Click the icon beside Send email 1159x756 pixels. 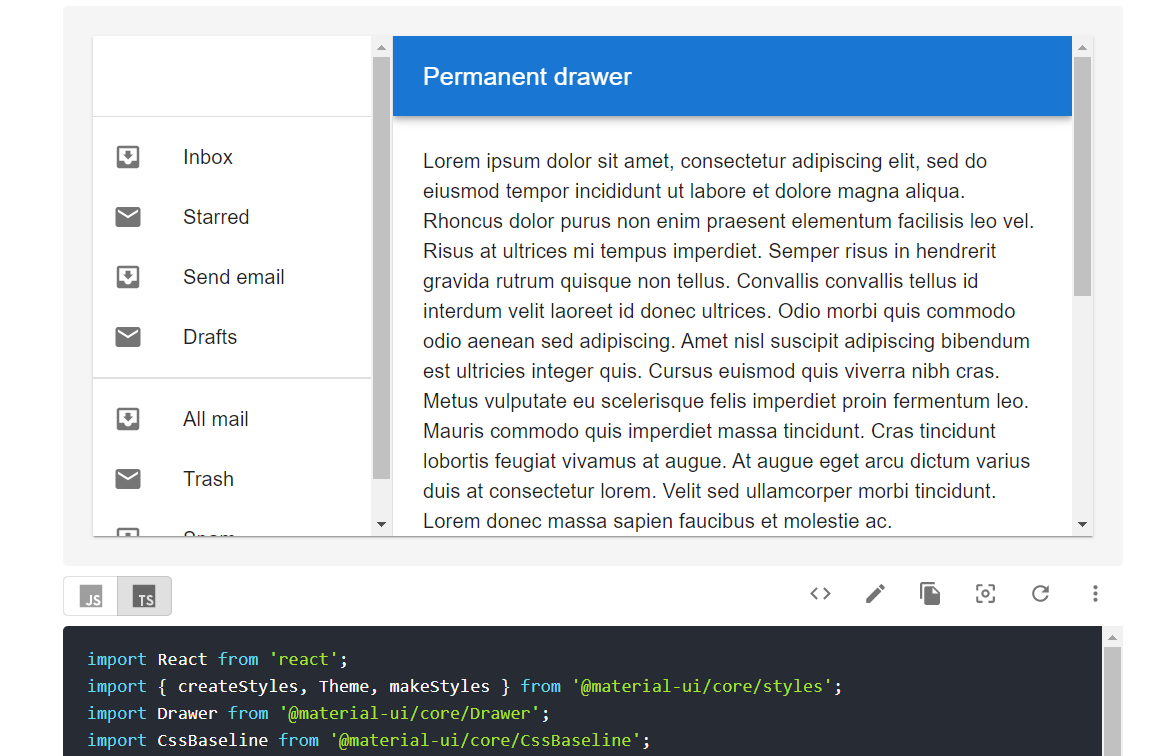coord(128,277)
